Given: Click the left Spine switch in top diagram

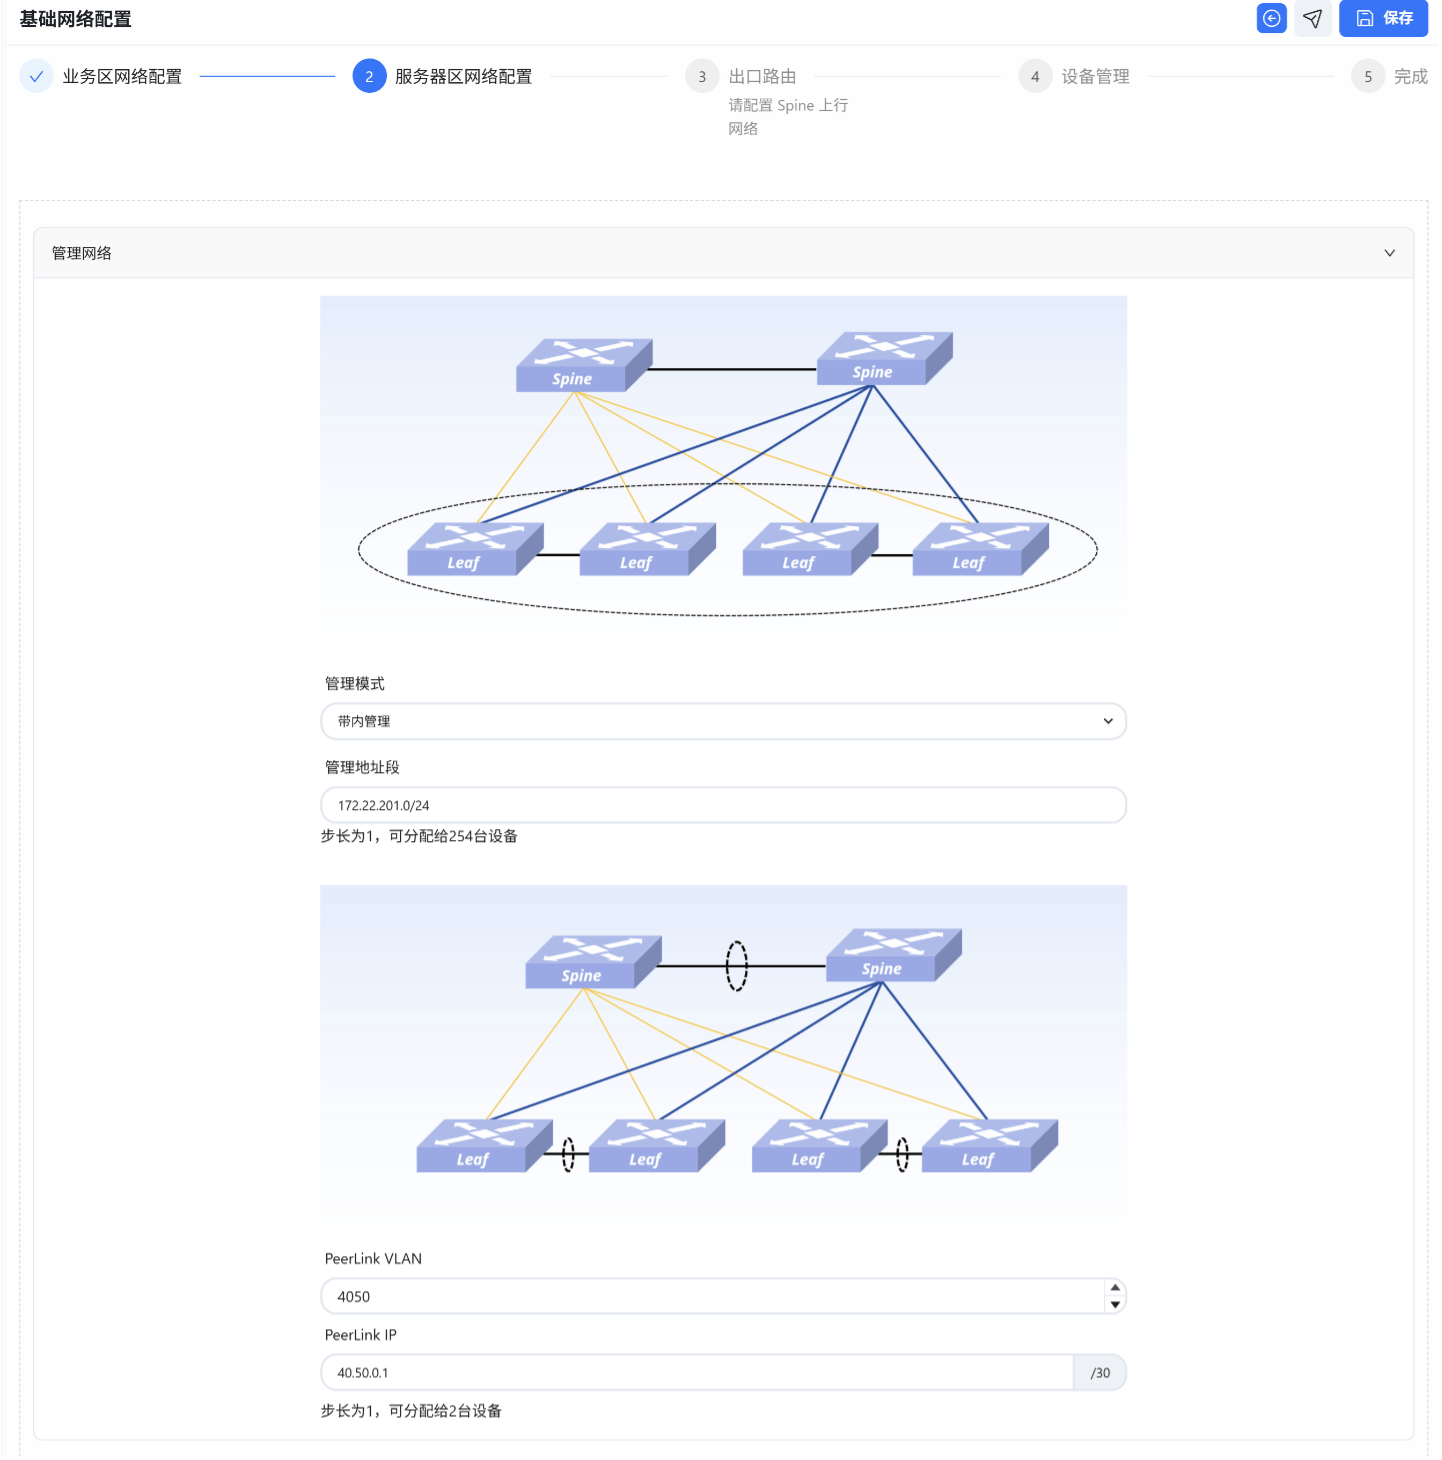Looking at the screenshot, I should [584, 365].
